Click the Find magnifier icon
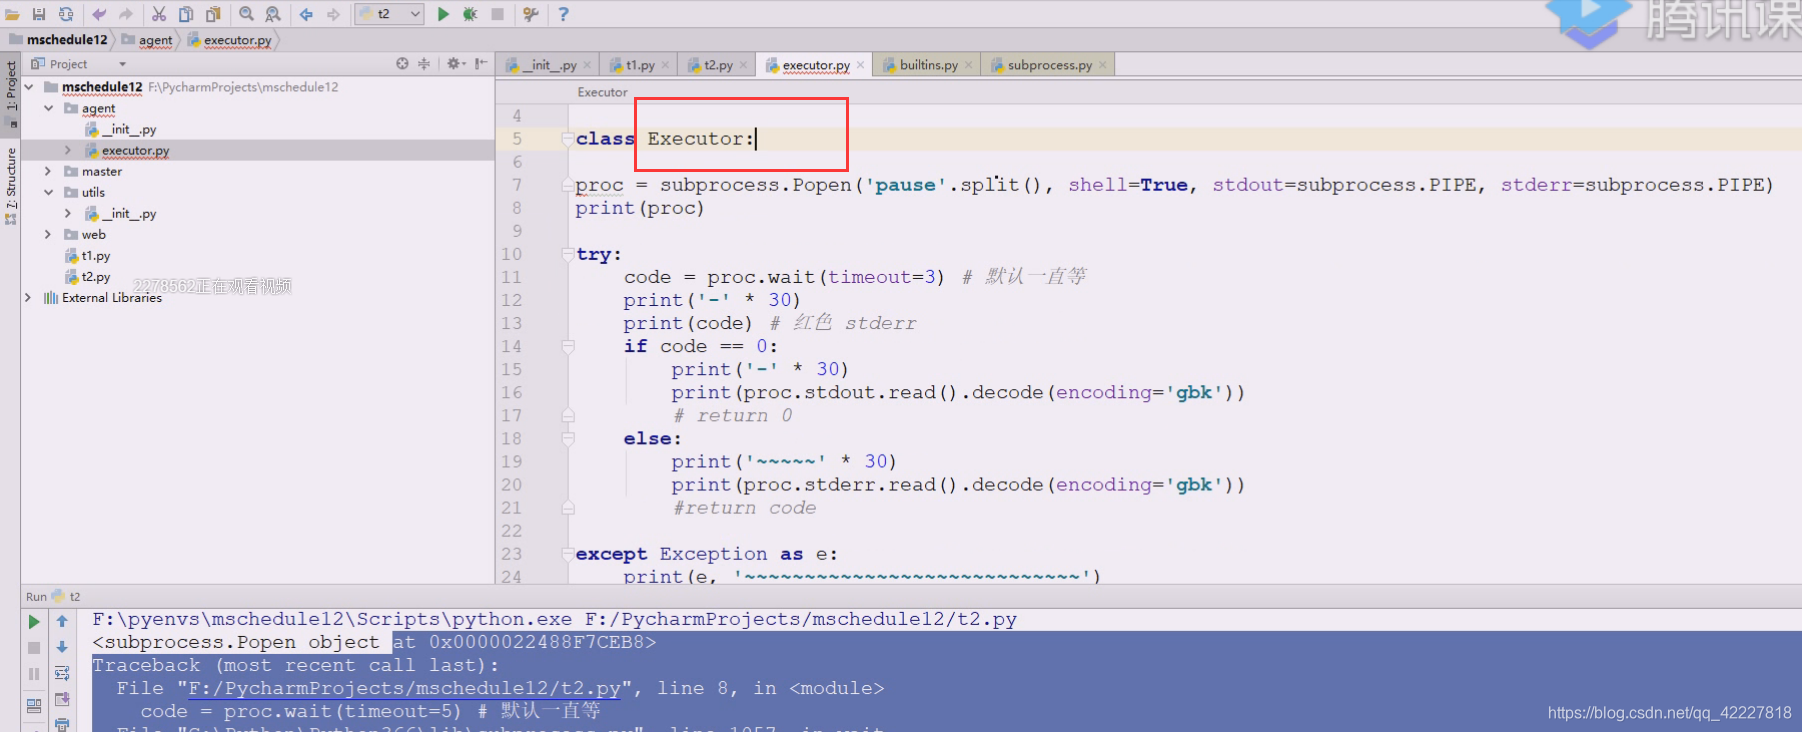Screen dimensions: 1802x732 [x=246, y=14]
